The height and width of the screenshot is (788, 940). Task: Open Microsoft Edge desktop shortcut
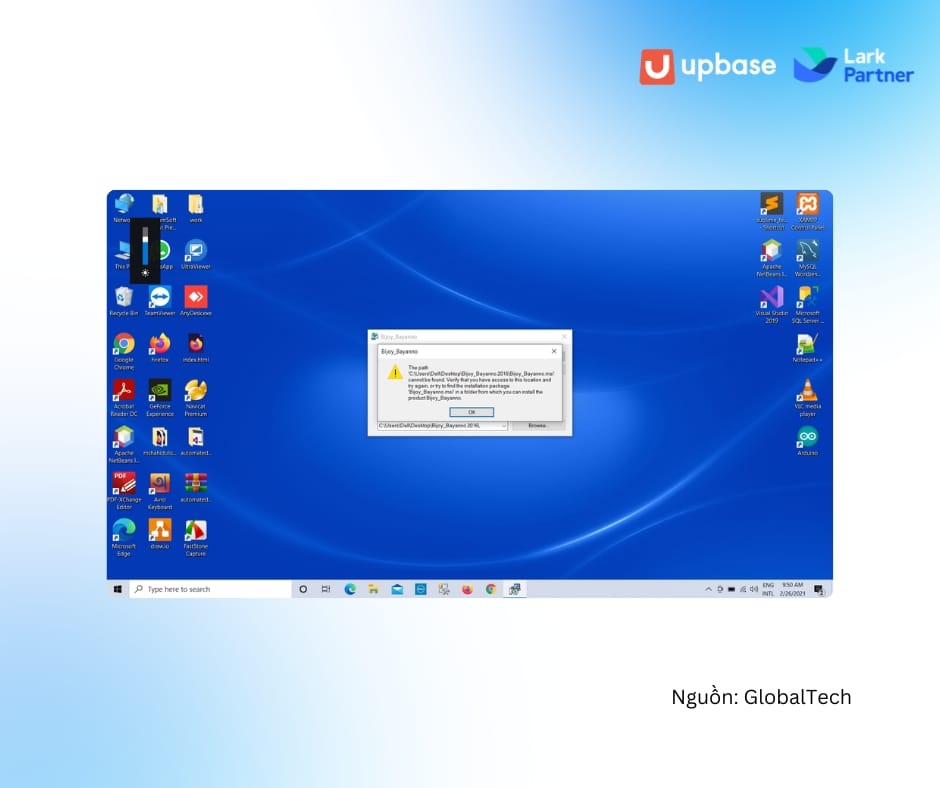click(123, 537)
